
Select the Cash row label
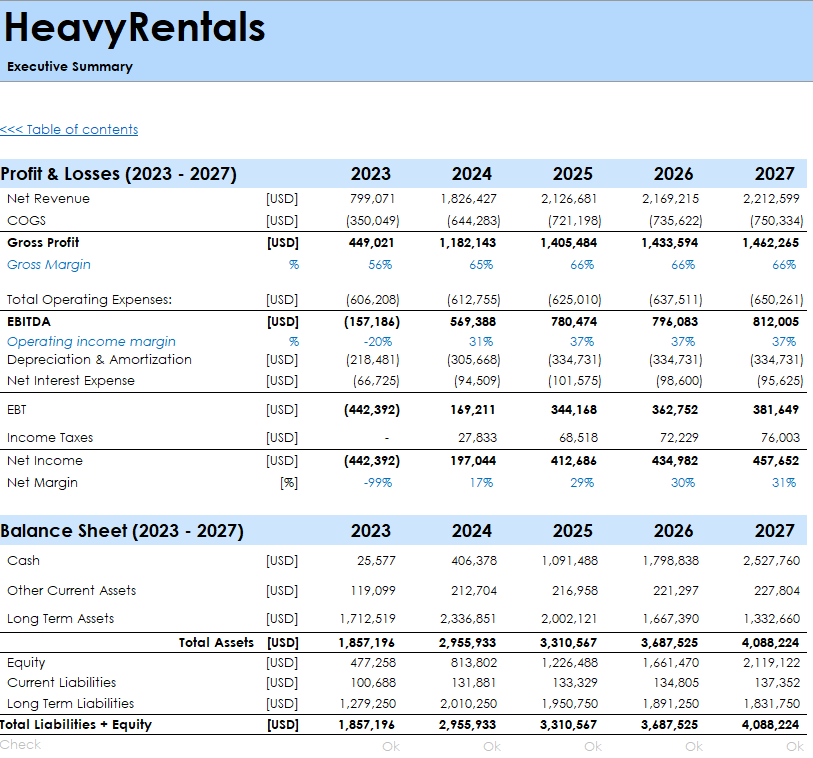pos(23,560)
